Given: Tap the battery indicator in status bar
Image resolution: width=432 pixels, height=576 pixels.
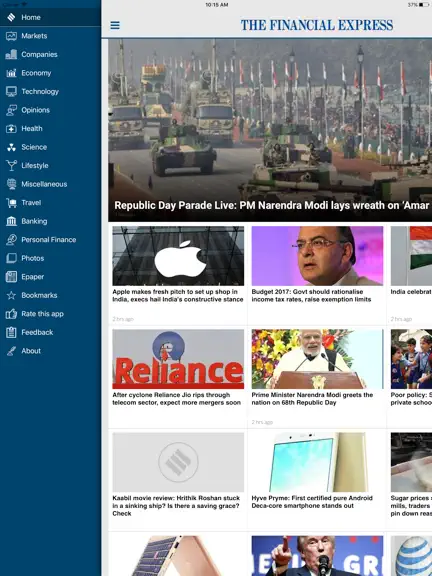Looking at the screenshot, I should tap(423, 5).
